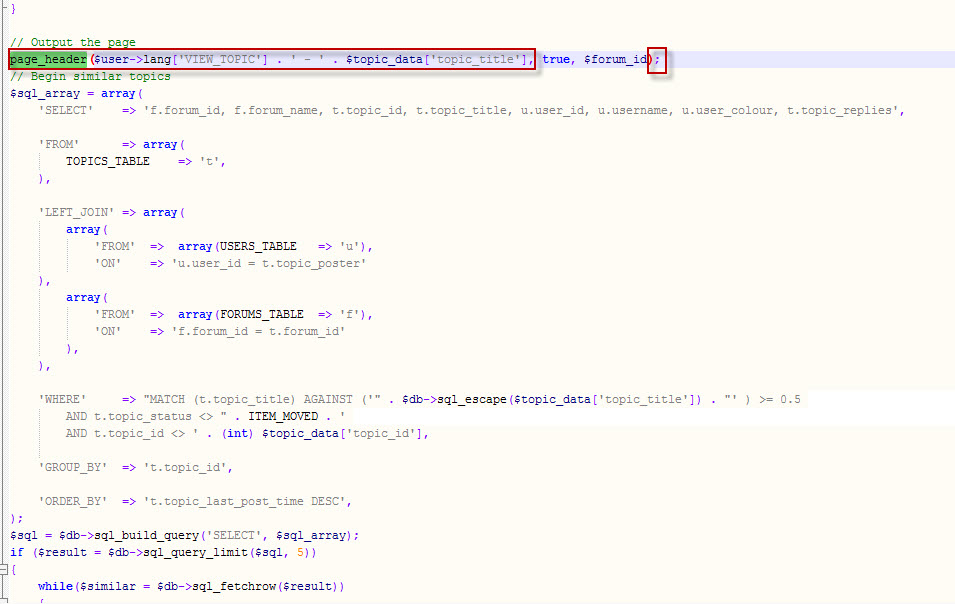Click the sql_escape method name
The width and height of the screenshot is (955, 604).
[471, 399]
